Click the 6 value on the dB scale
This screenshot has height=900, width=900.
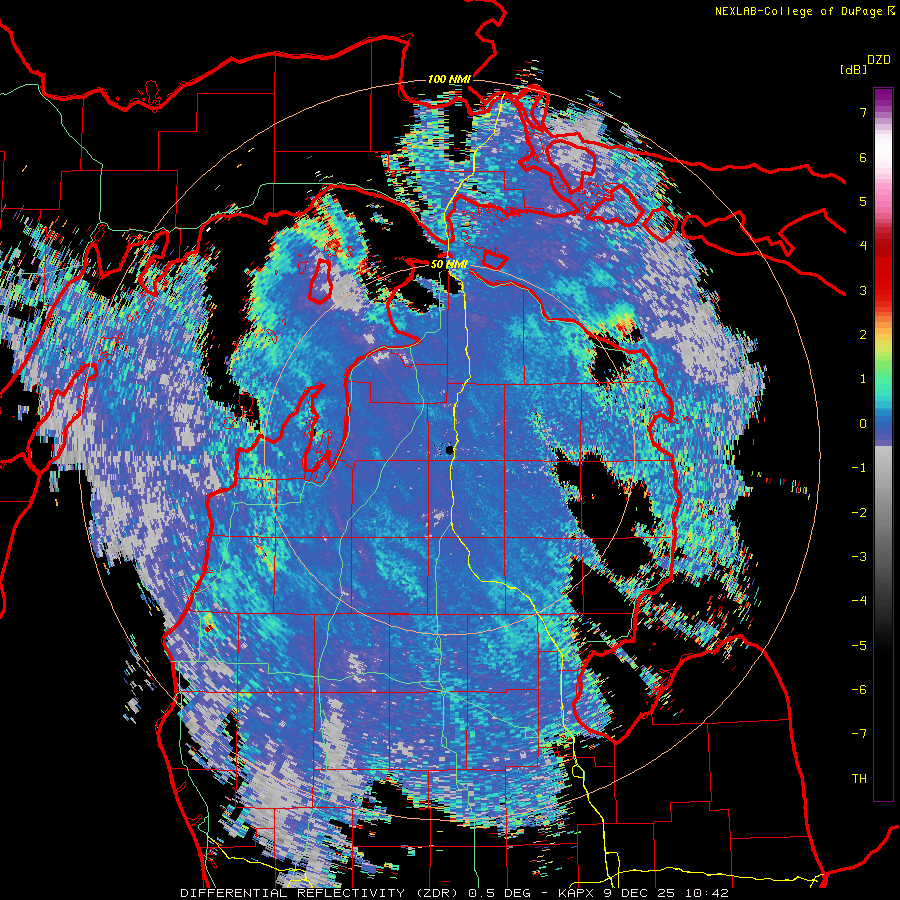[863, 157]
